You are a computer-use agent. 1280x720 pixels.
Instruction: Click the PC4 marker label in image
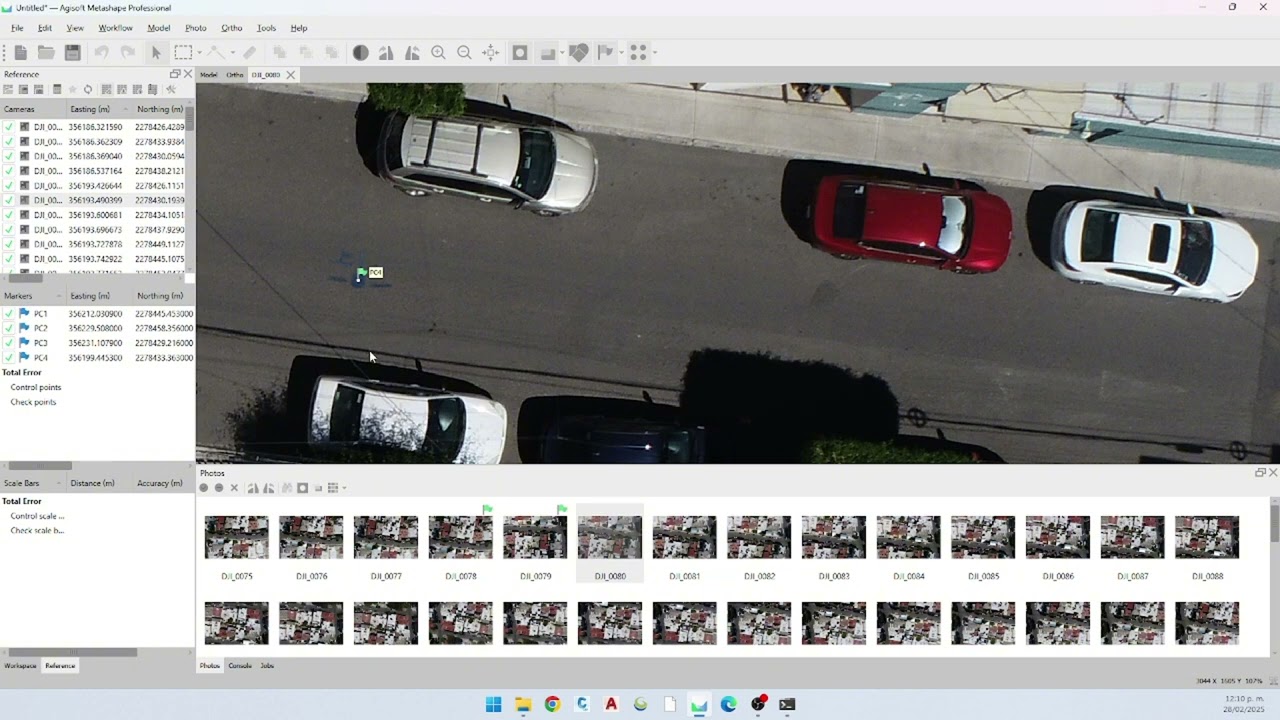[375, 272]
